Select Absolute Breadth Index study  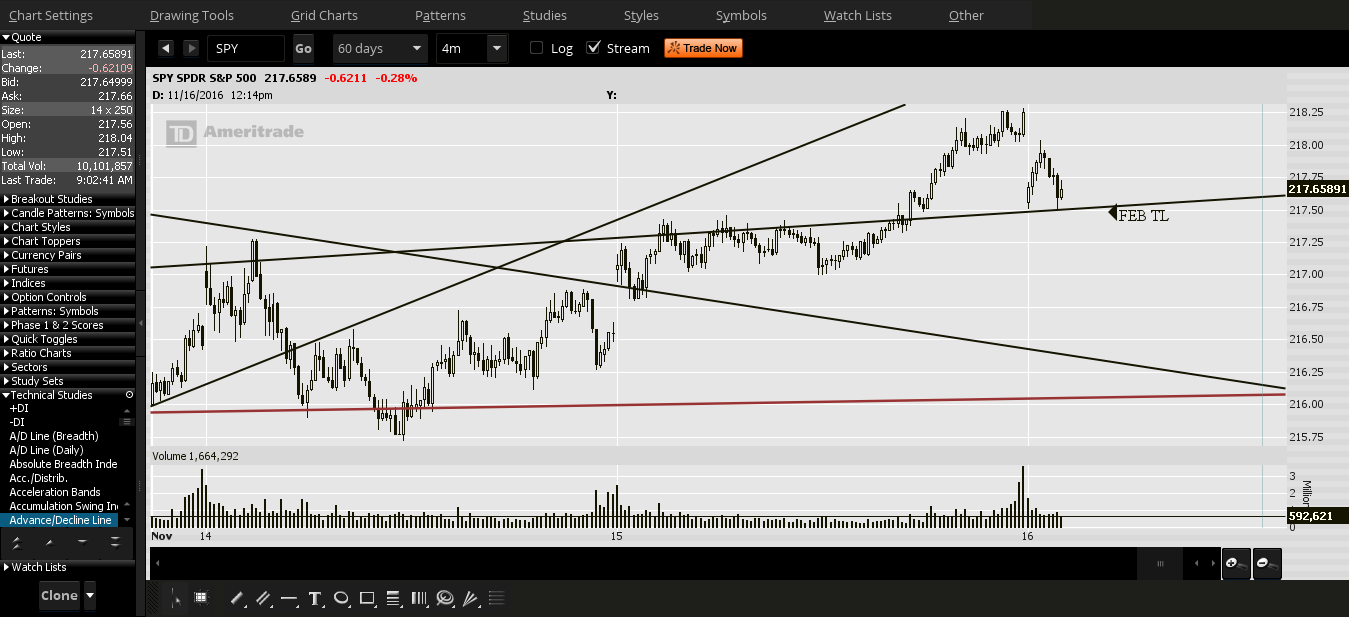click(63, 464)
